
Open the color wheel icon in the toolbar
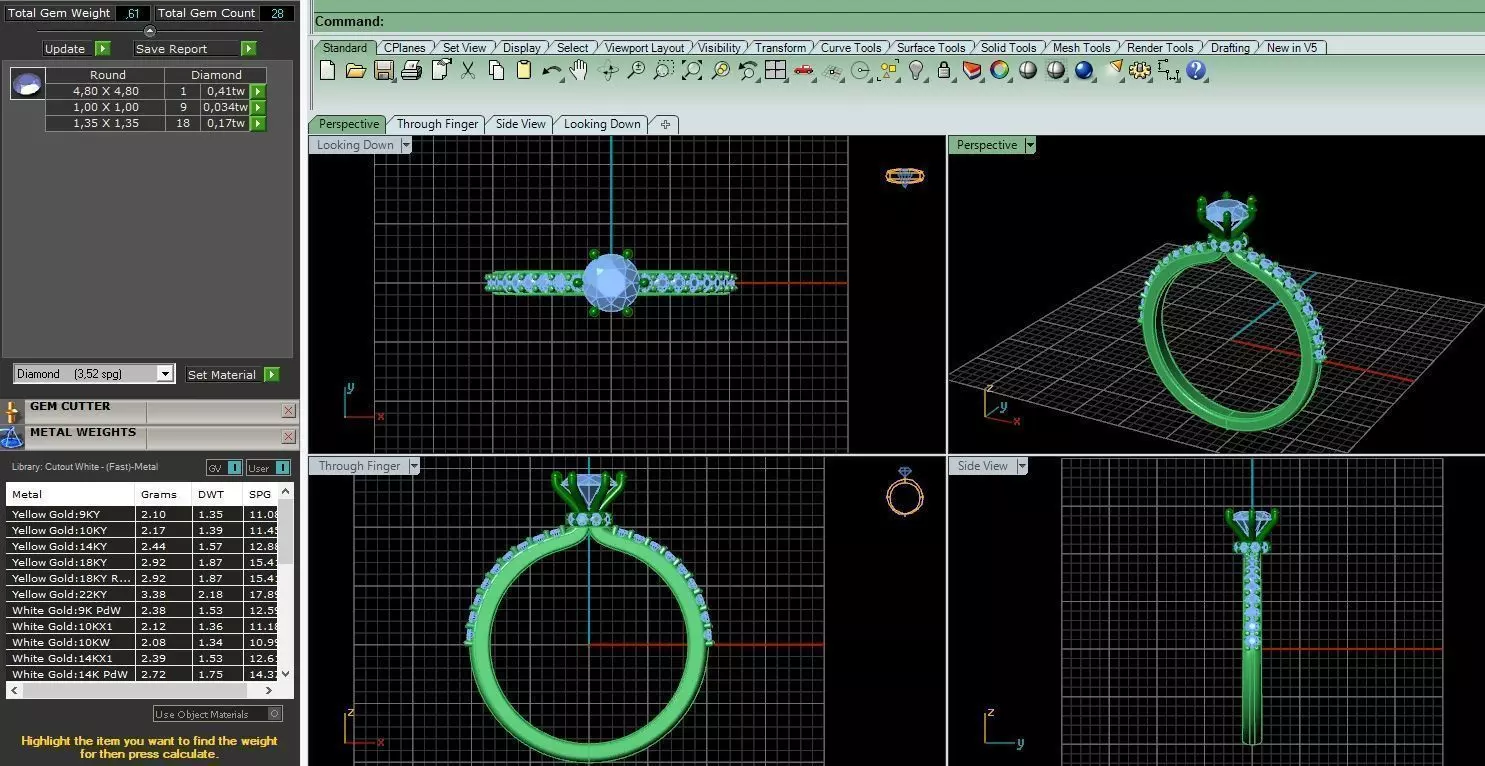coord(999,70)
